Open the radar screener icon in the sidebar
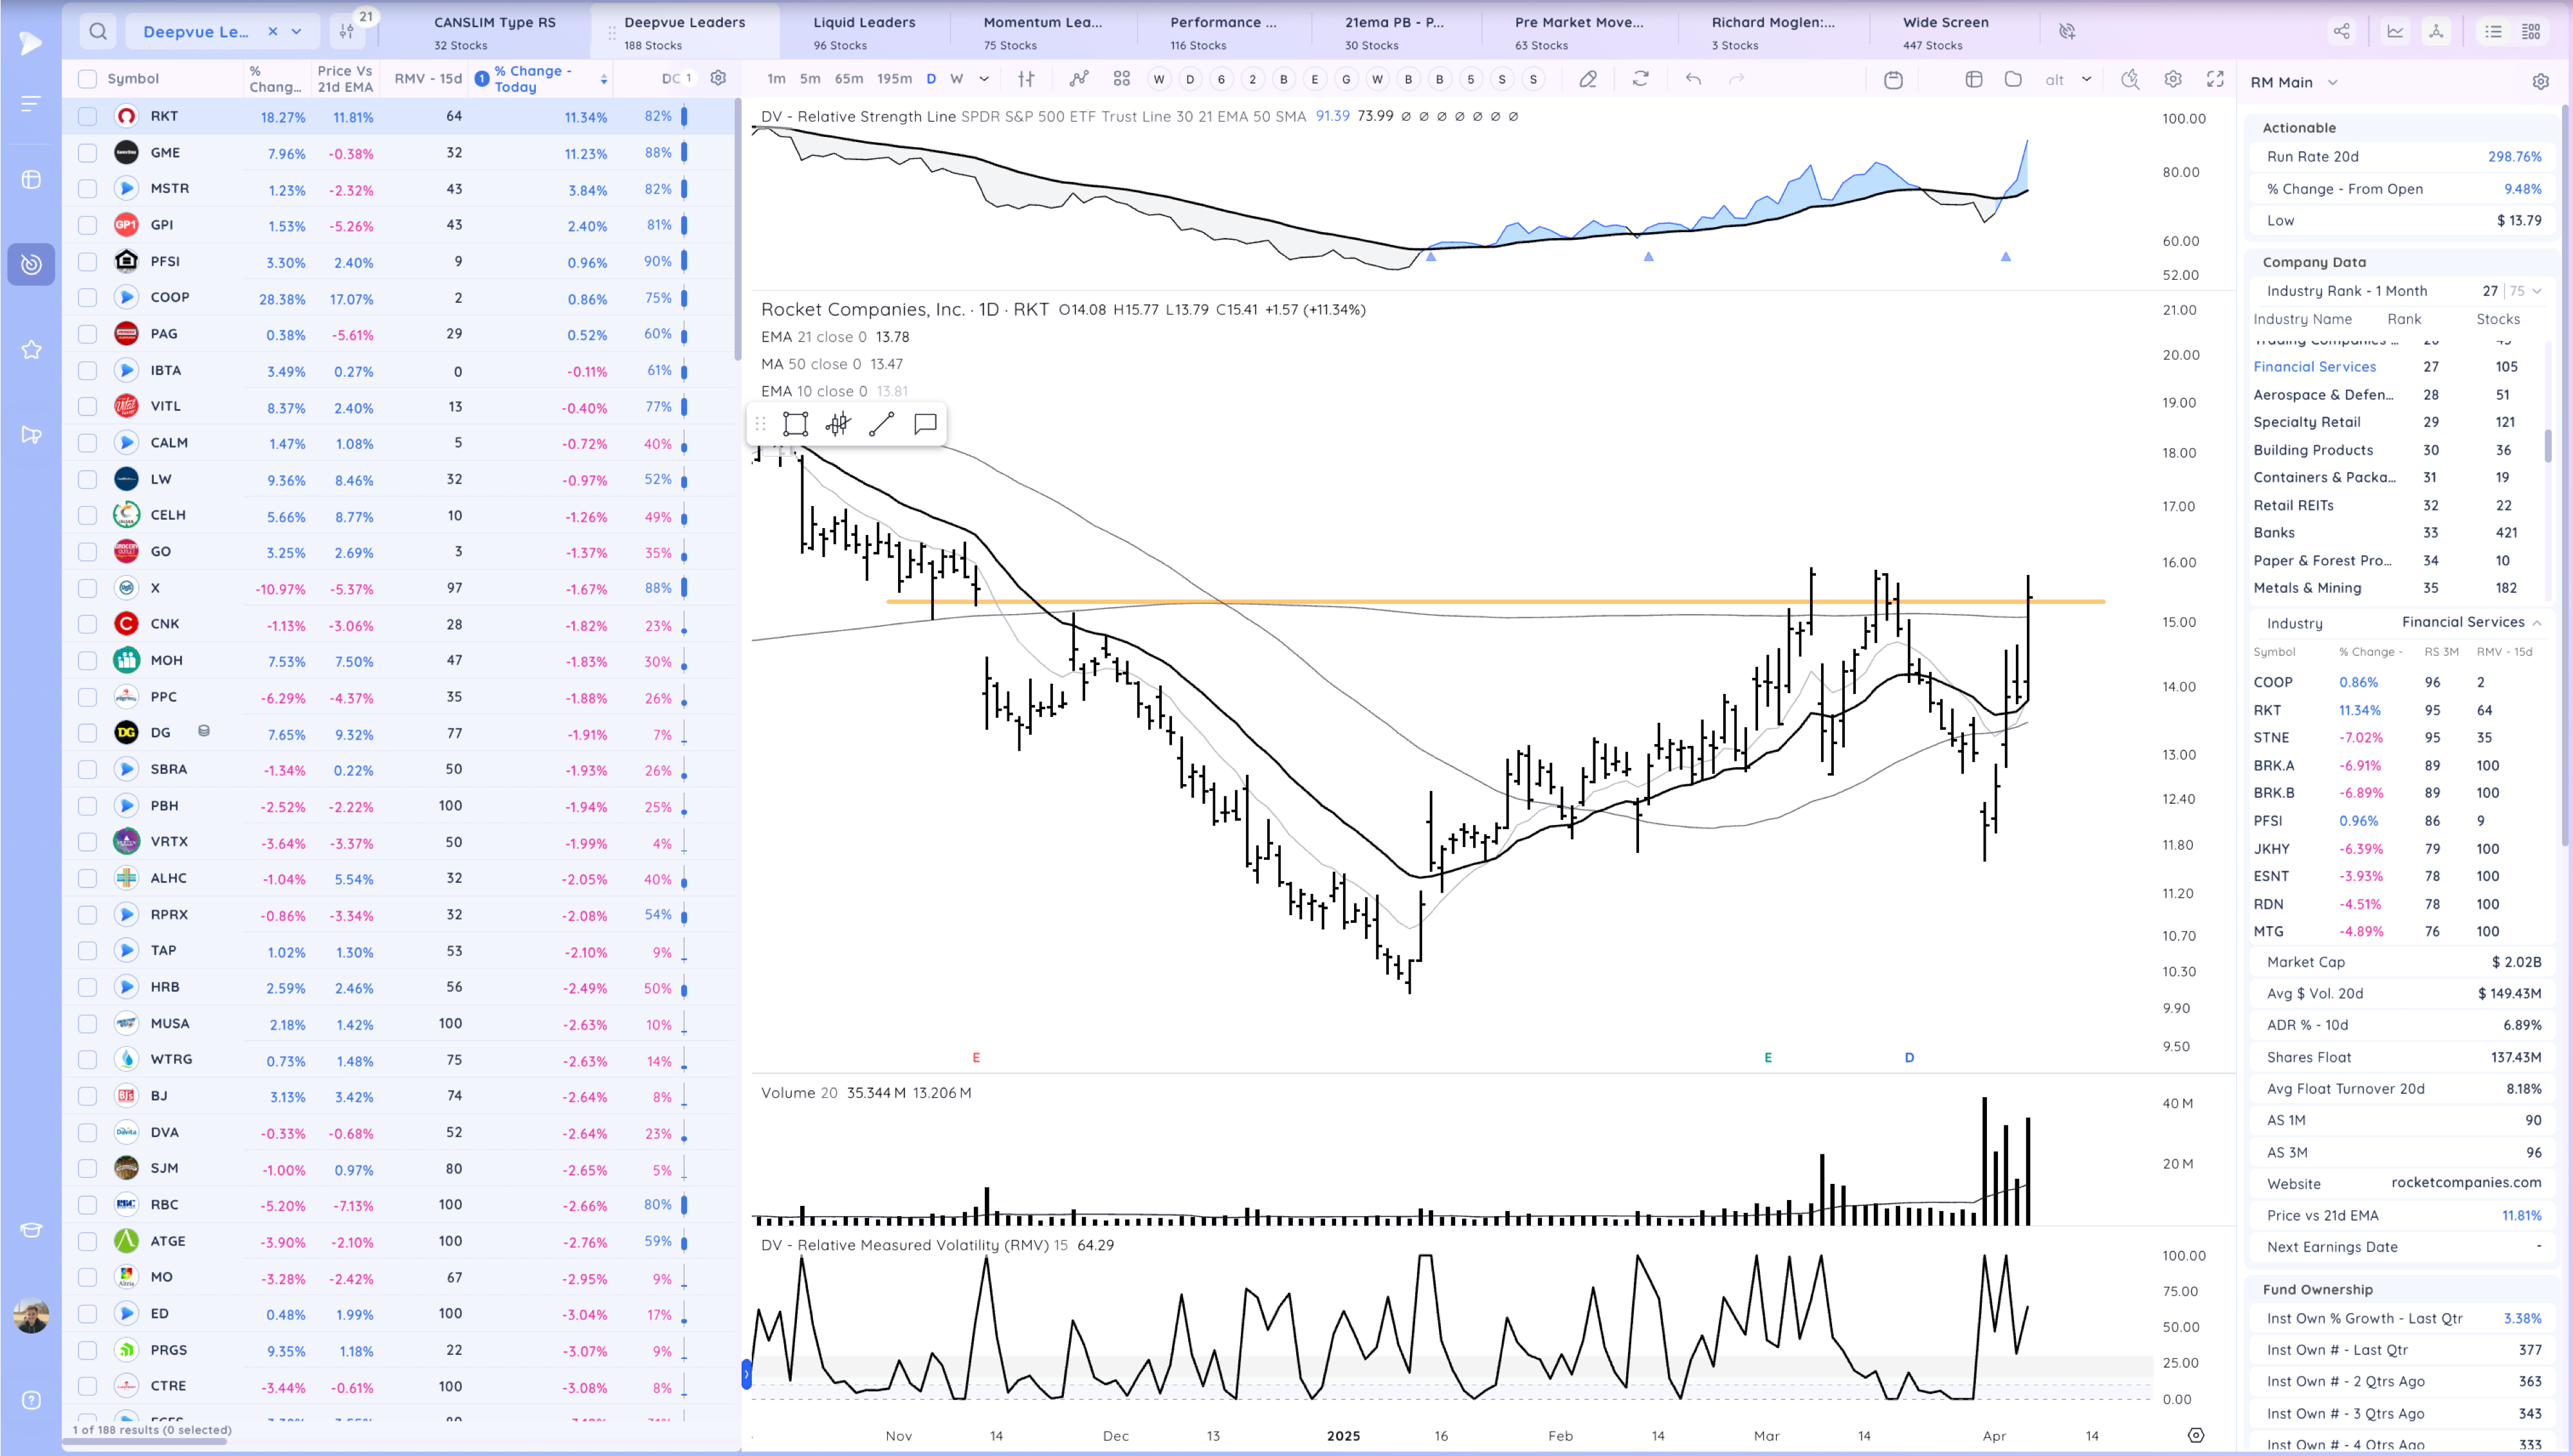 tap(31, 264)
